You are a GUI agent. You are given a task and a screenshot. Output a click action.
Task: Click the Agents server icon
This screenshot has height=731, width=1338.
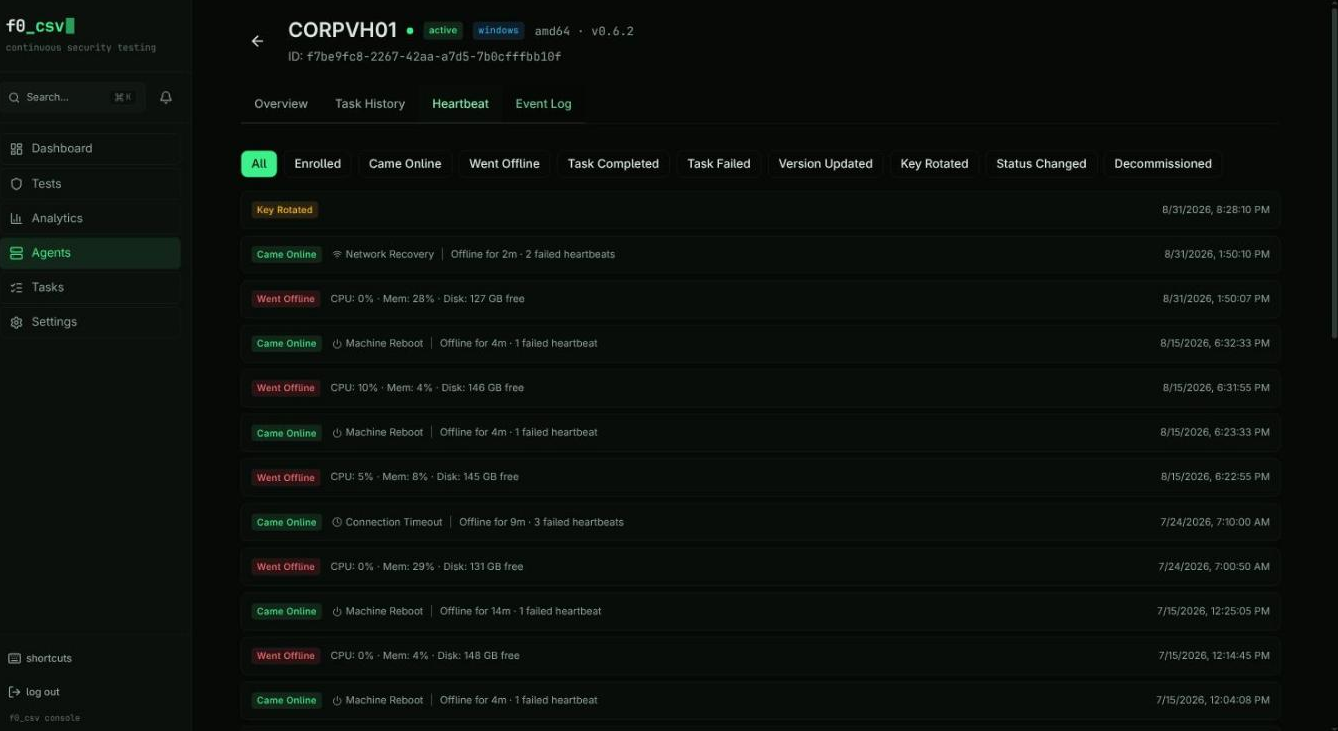[16, 253]
